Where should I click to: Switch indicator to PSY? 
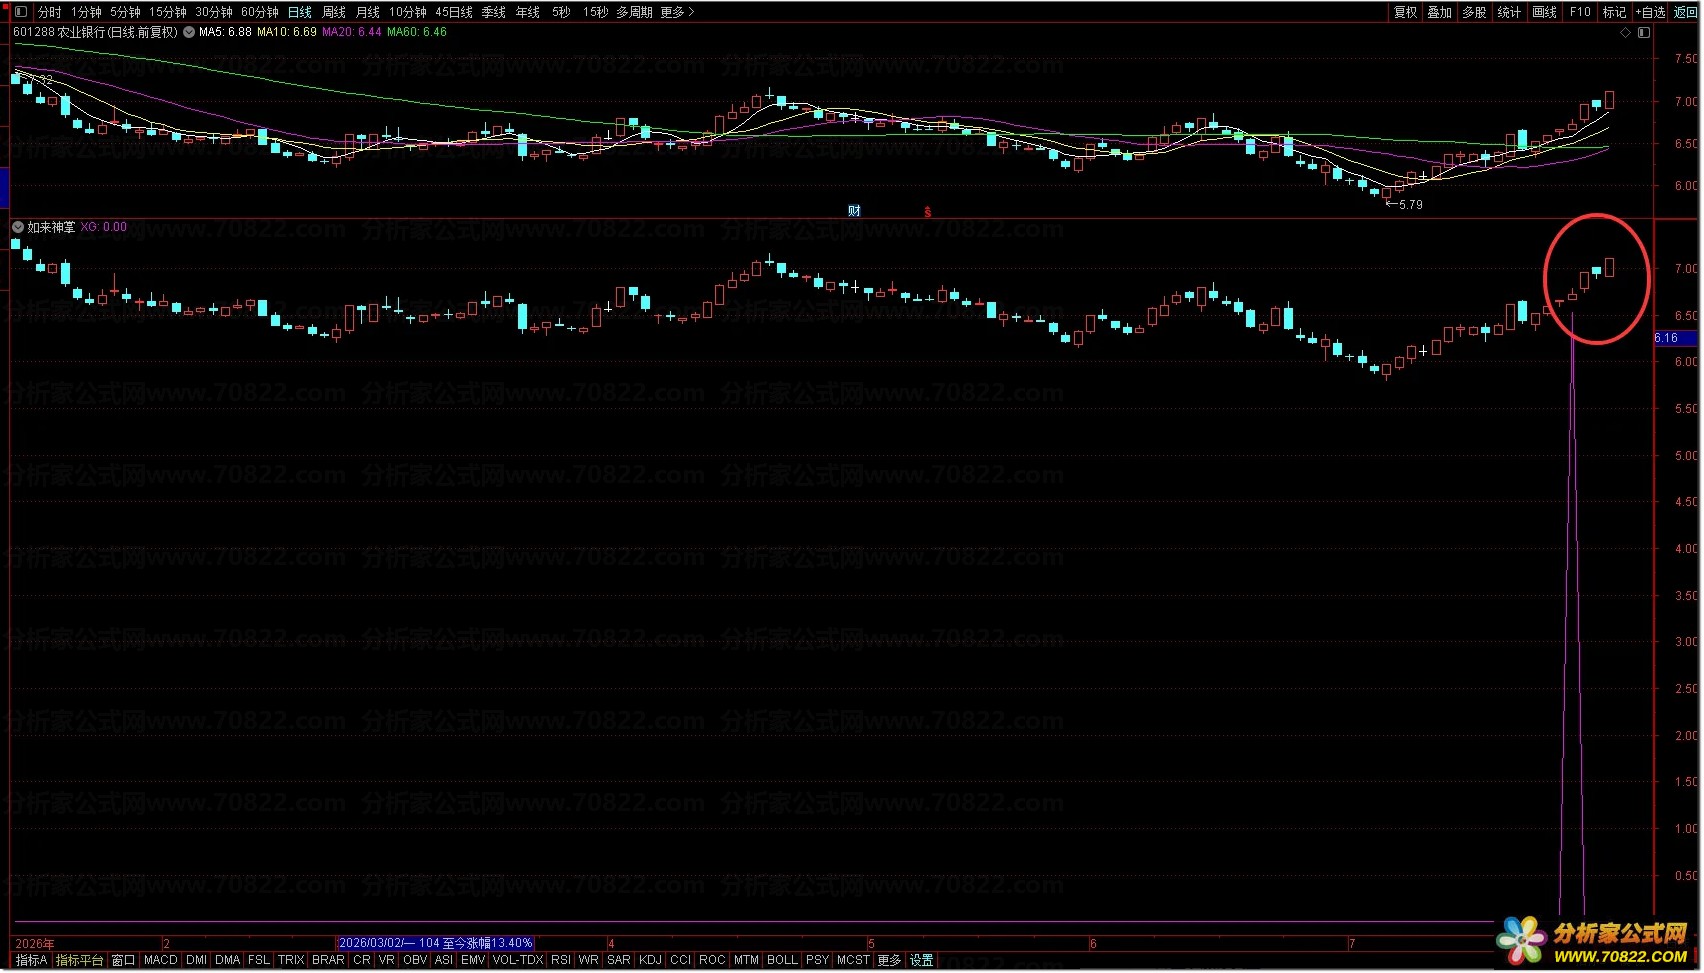point(817,960)
